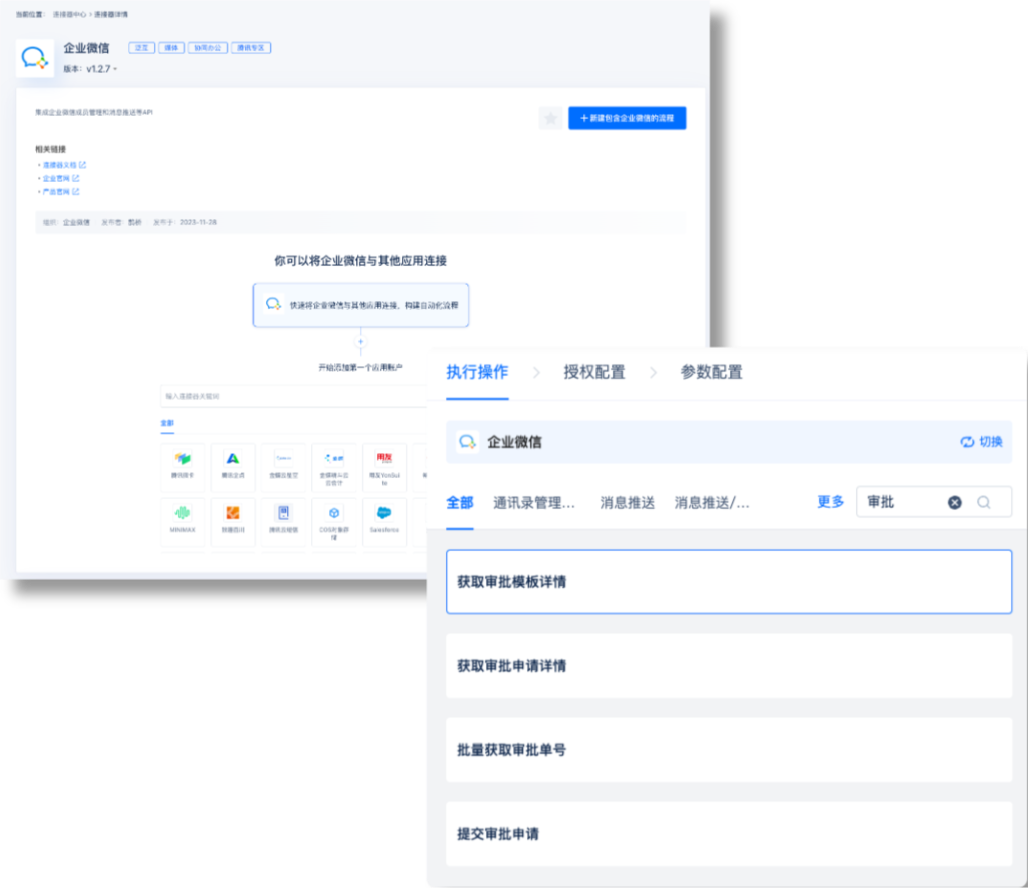
Task: Choose the 获取审批模板详情 operation
Action: coord(729,582)
